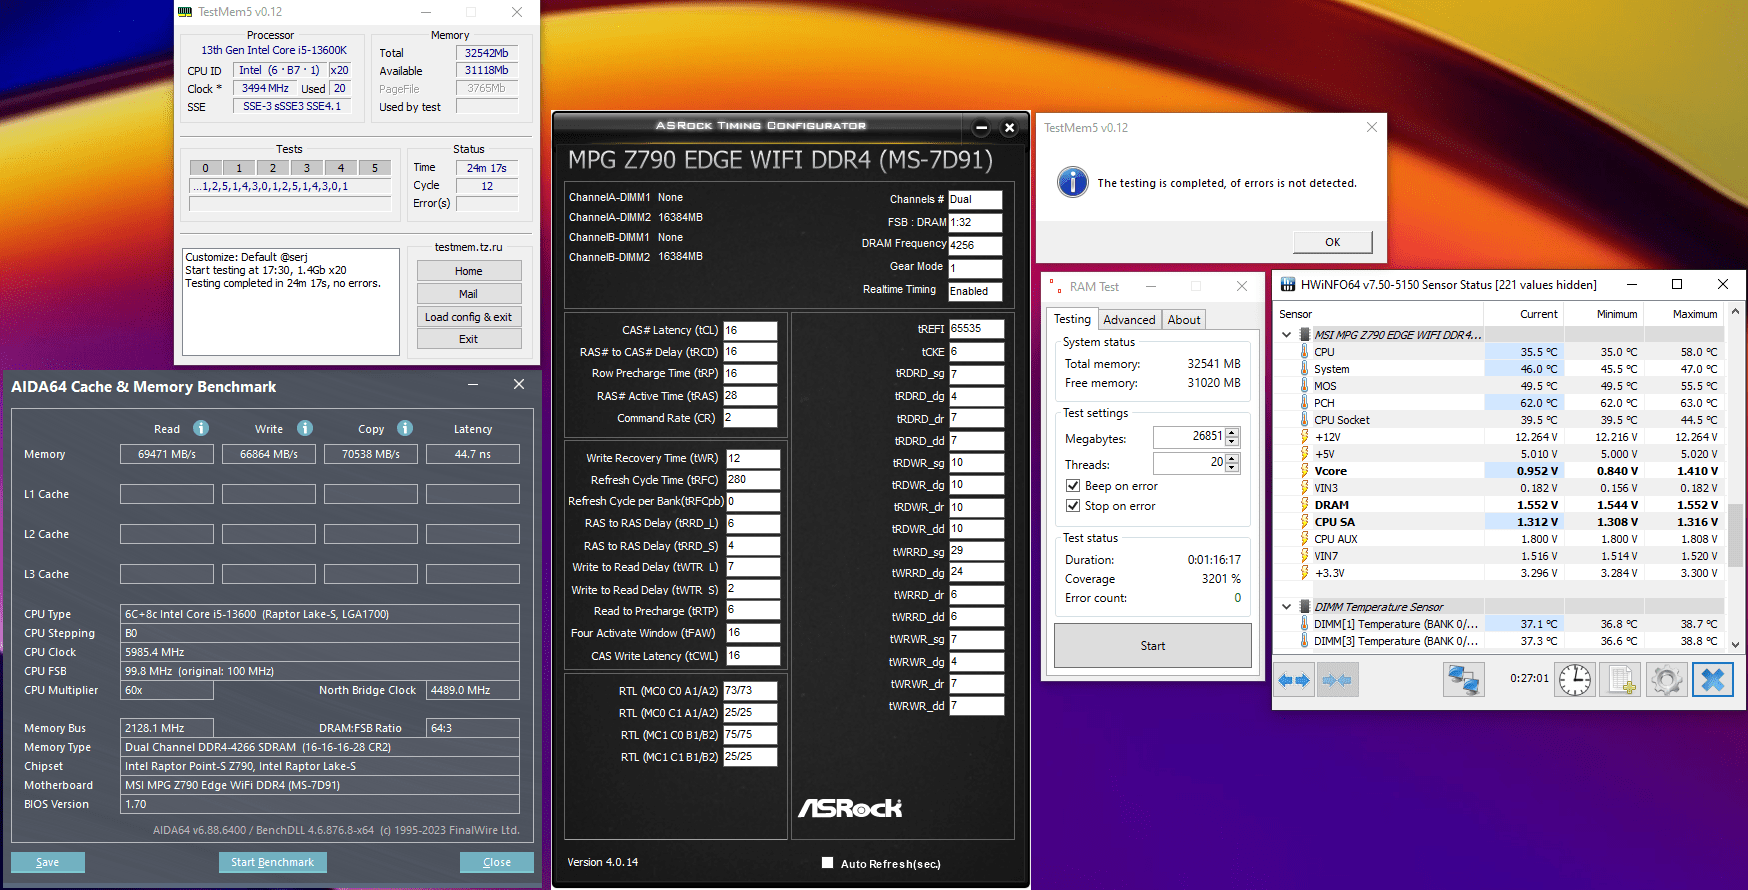Open HWiNFO remote network monitoring icon

[1464, 680]
